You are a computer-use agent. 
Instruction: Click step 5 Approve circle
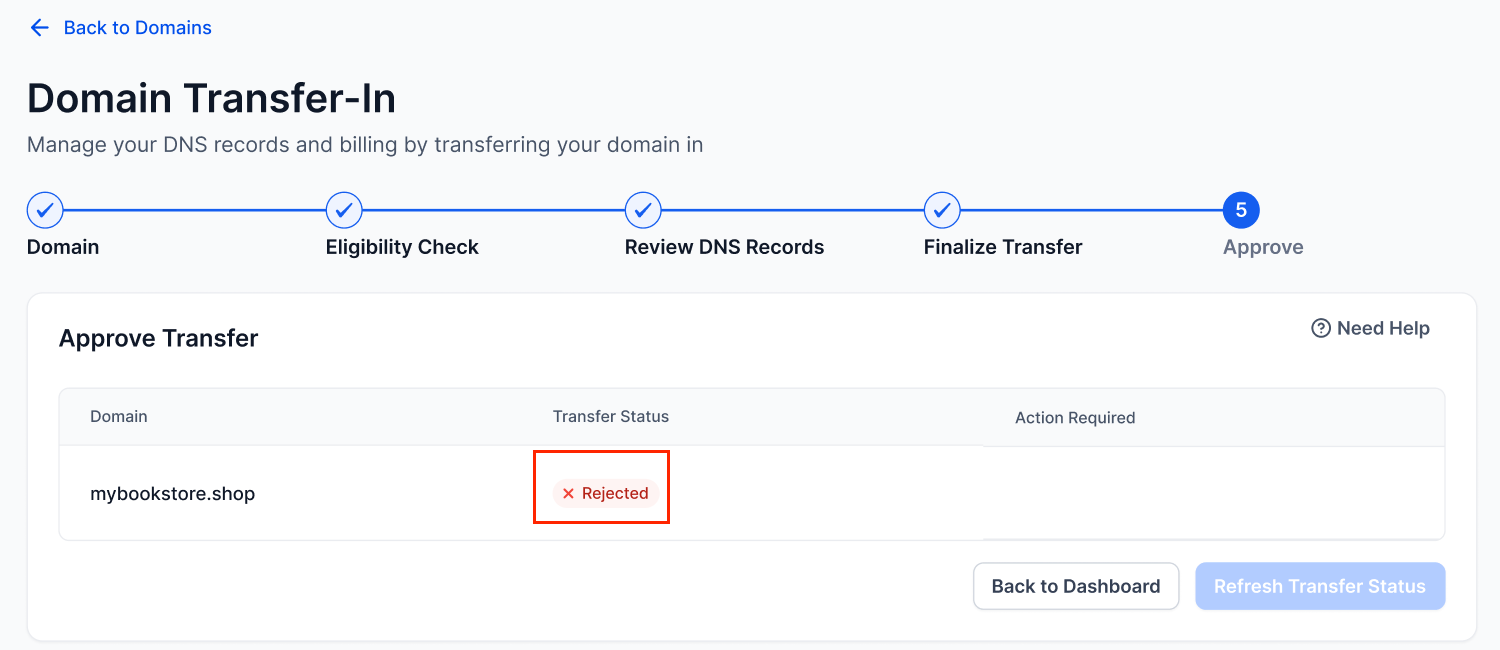[x=1241, y=211]
